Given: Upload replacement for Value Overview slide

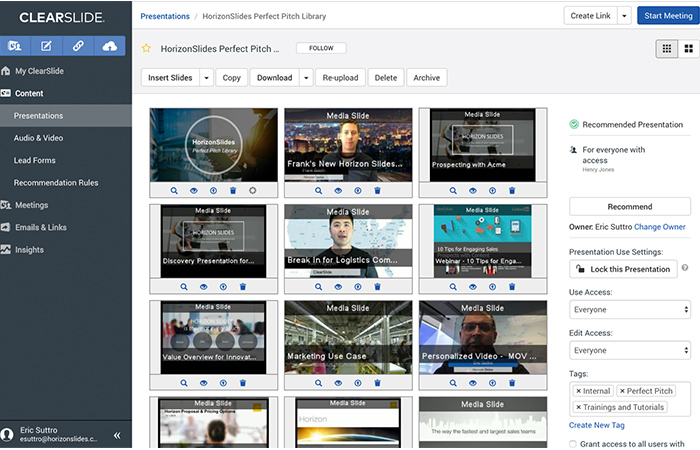Looking at the screenshot, I should [x=223, y=383].
